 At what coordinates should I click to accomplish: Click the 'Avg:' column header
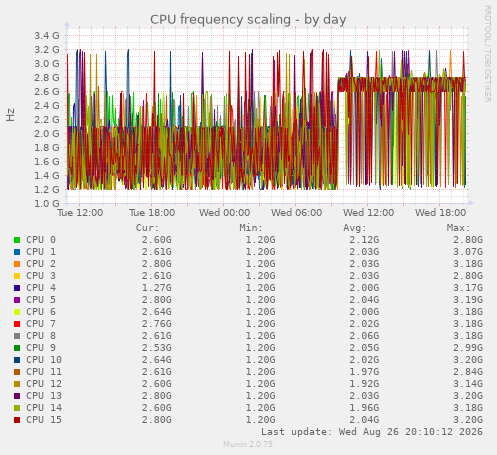pyautogui.click(x=355, y=228)
